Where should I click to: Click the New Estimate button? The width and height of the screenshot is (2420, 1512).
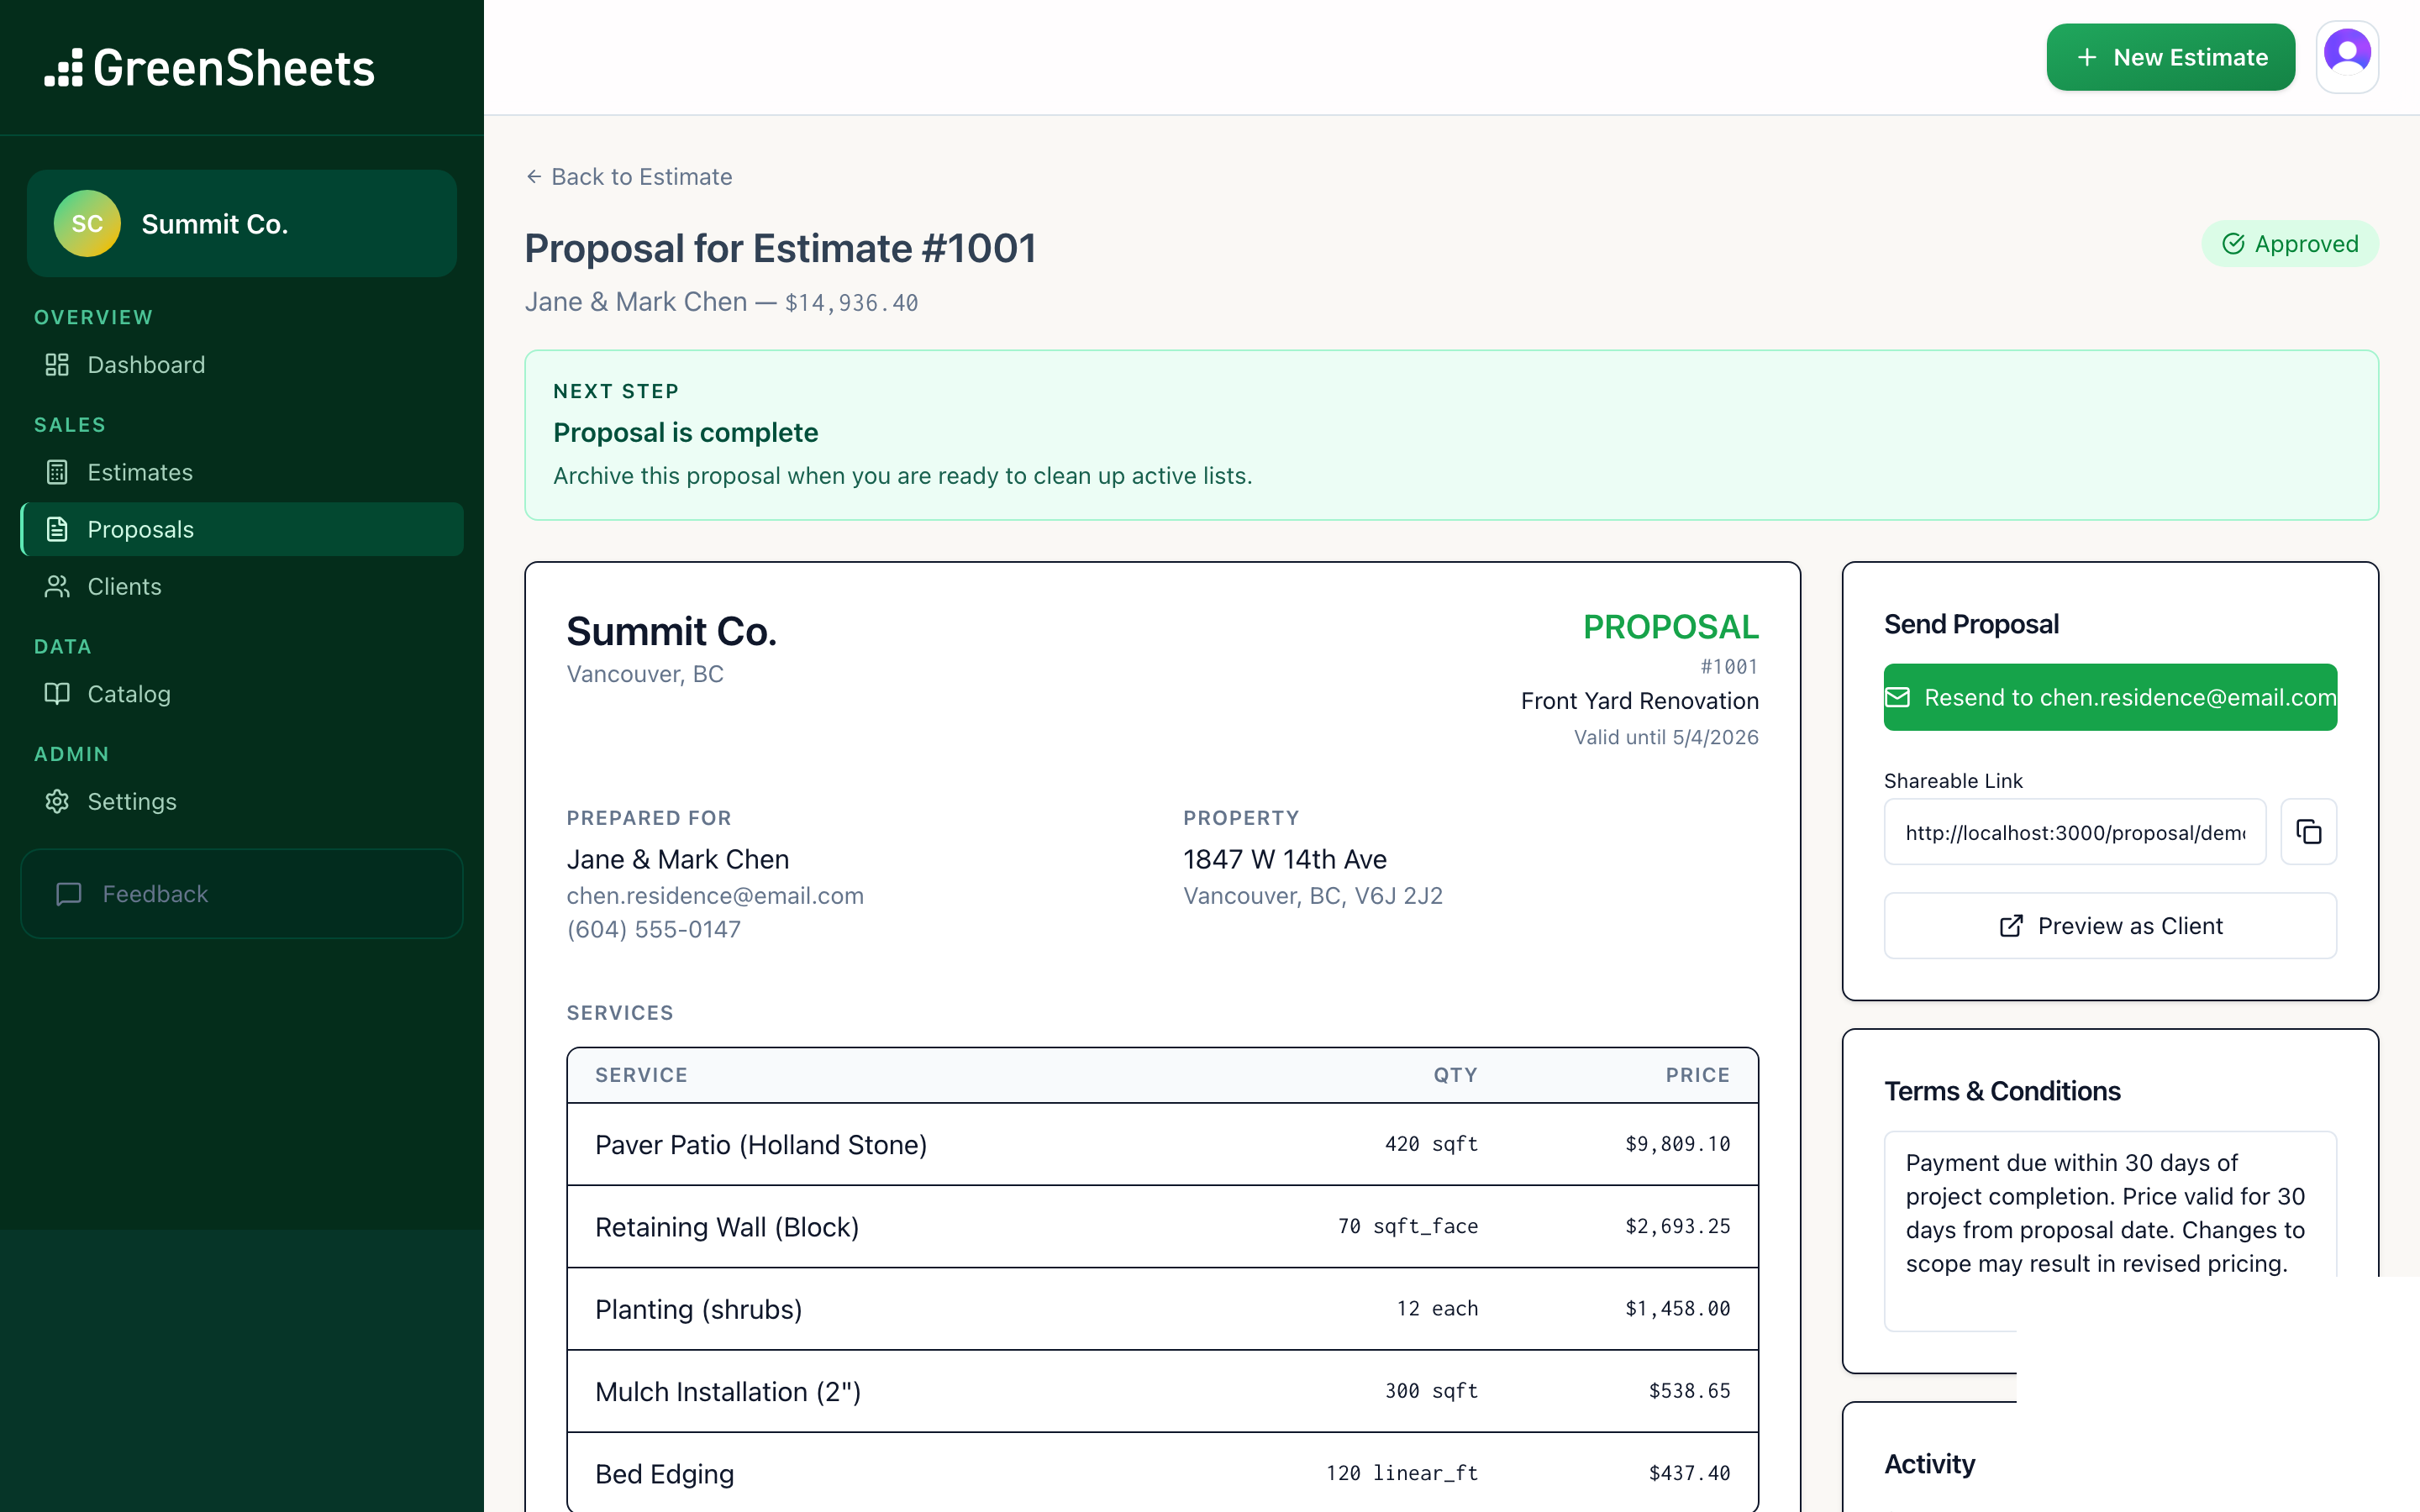pyautogui.click(x=2170, y=56)
